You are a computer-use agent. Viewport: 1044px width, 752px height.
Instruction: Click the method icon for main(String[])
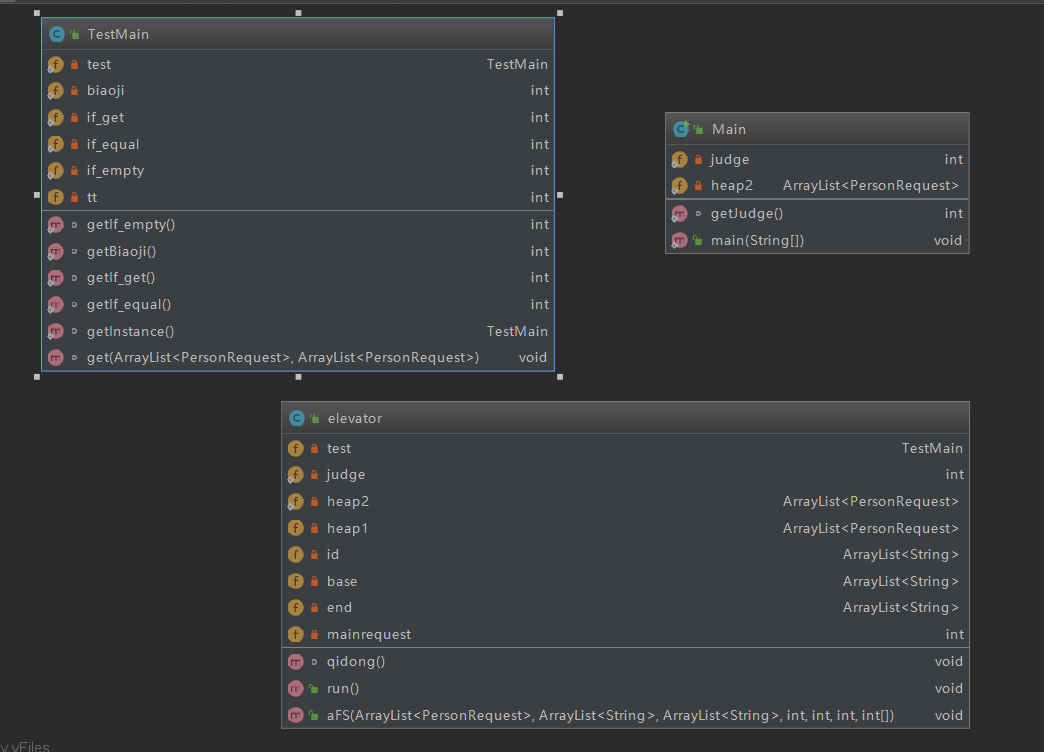click(679, 240)
